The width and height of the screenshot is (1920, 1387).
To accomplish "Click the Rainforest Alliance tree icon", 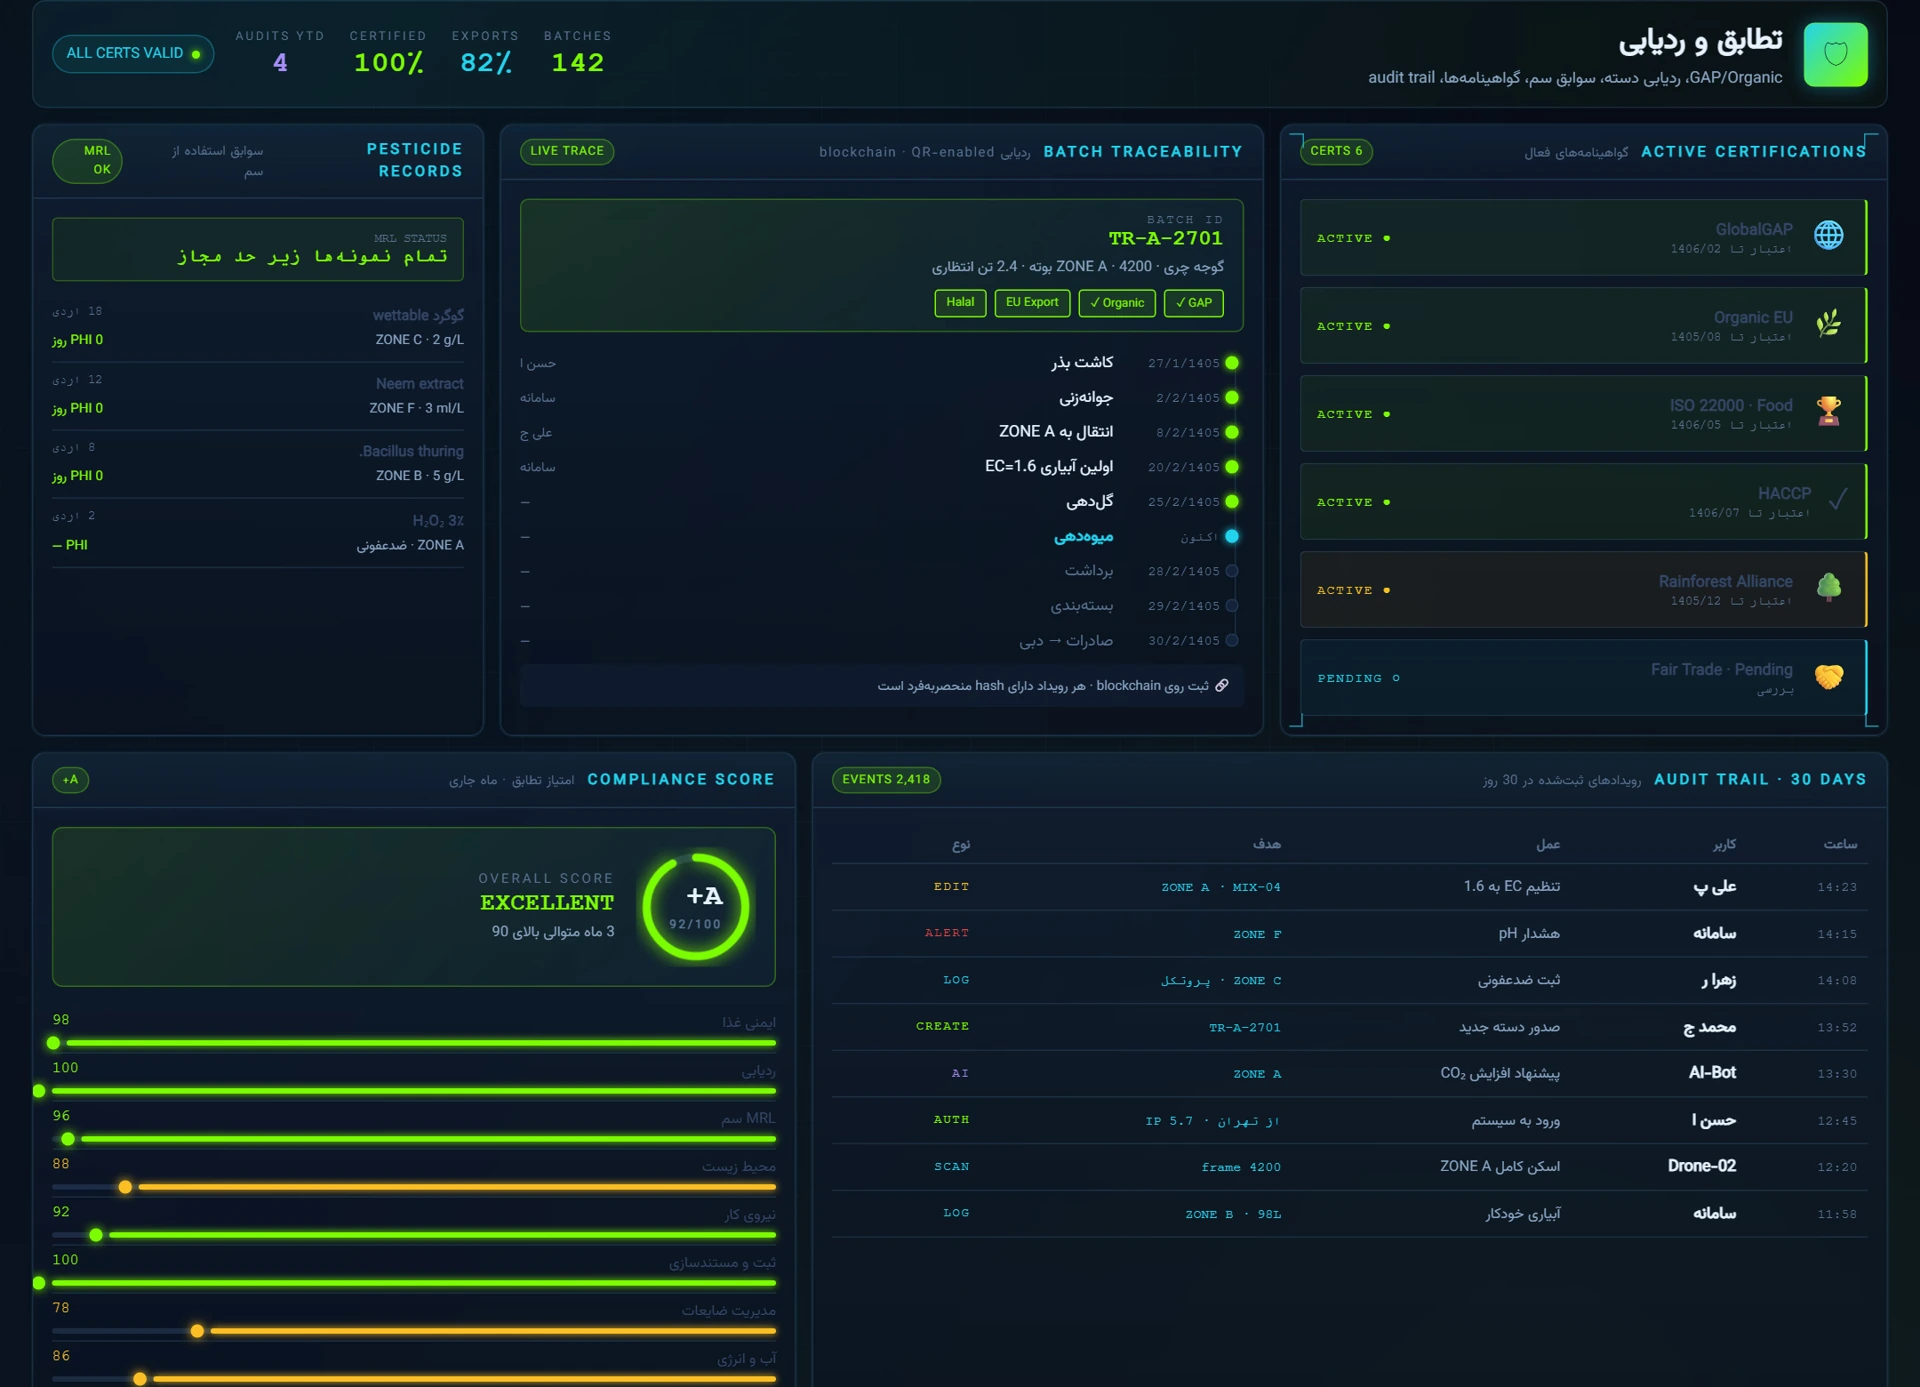I will (x=1828, y=587).
